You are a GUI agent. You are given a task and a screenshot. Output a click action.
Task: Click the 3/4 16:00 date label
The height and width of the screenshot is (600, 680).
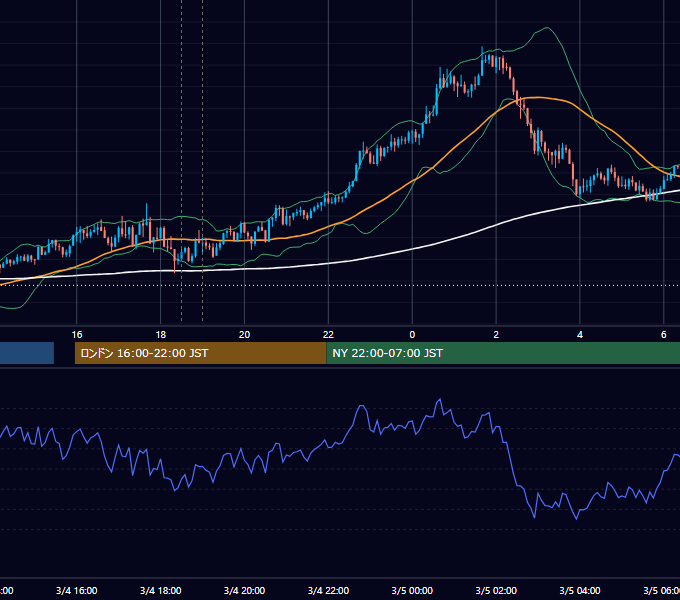[x=77, y=591]
